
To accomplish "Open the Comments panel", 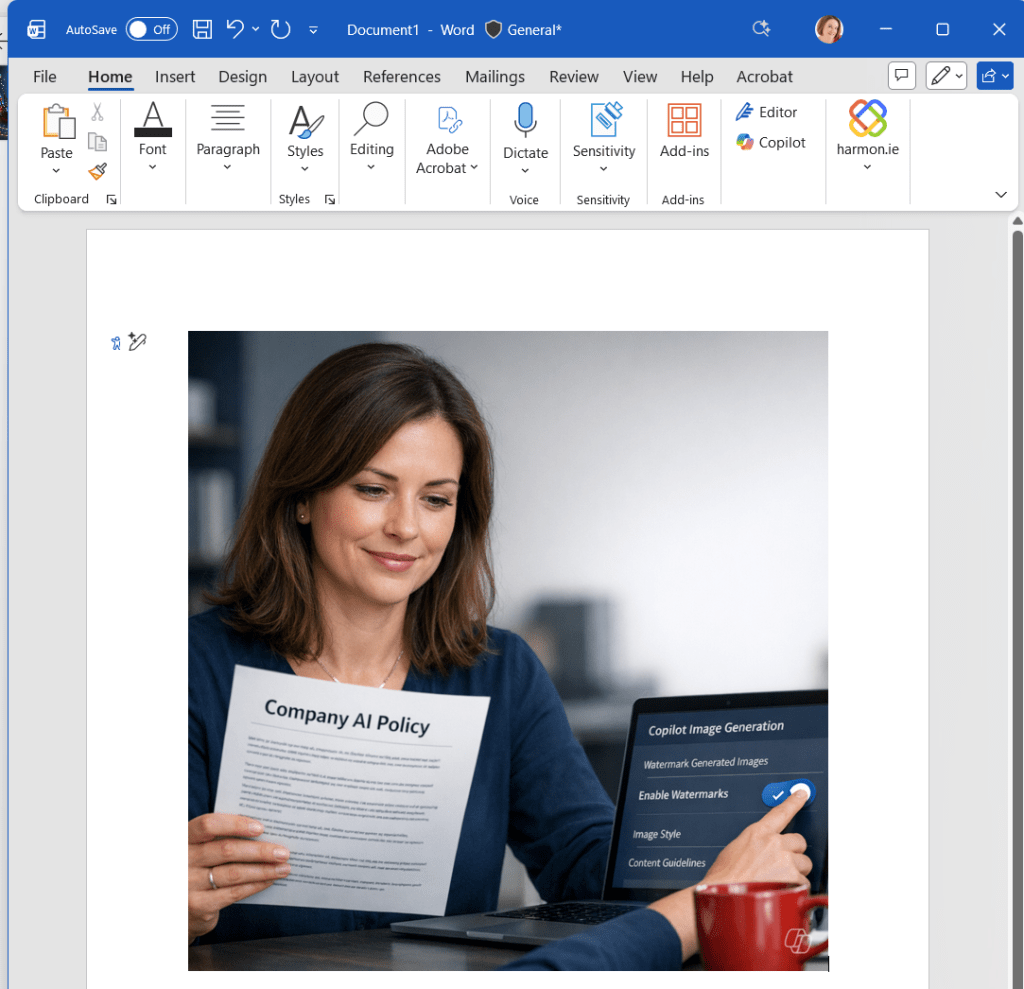I will 901,76.
